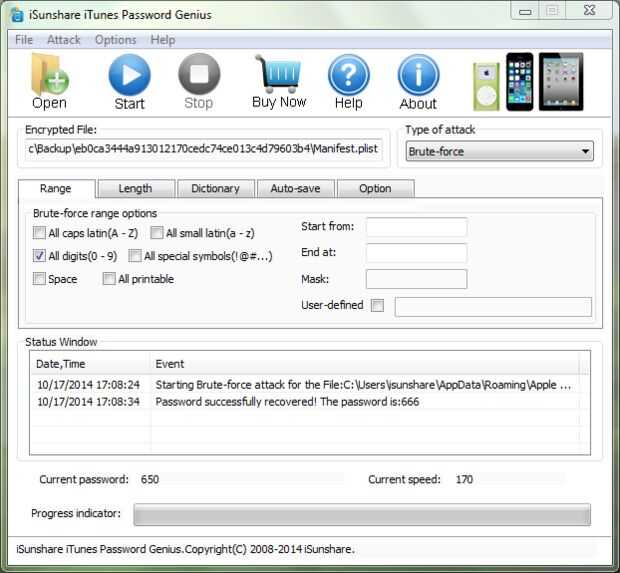Click the copyright status bar text
This screenshot has width=620, height=573.
point(185,549)
